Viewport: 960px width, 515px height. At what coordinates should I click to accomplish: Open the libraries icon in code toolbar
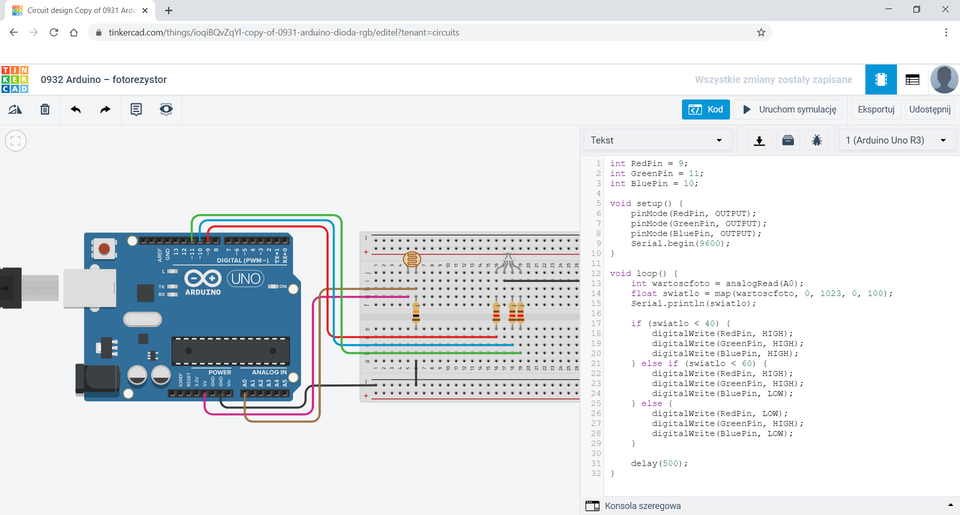788,140
